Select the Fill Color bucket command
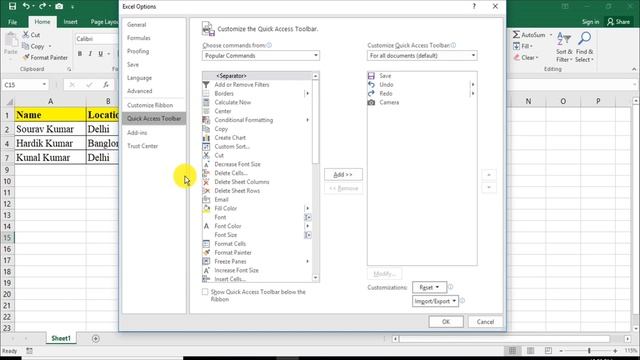 click(x=206, y=209)
